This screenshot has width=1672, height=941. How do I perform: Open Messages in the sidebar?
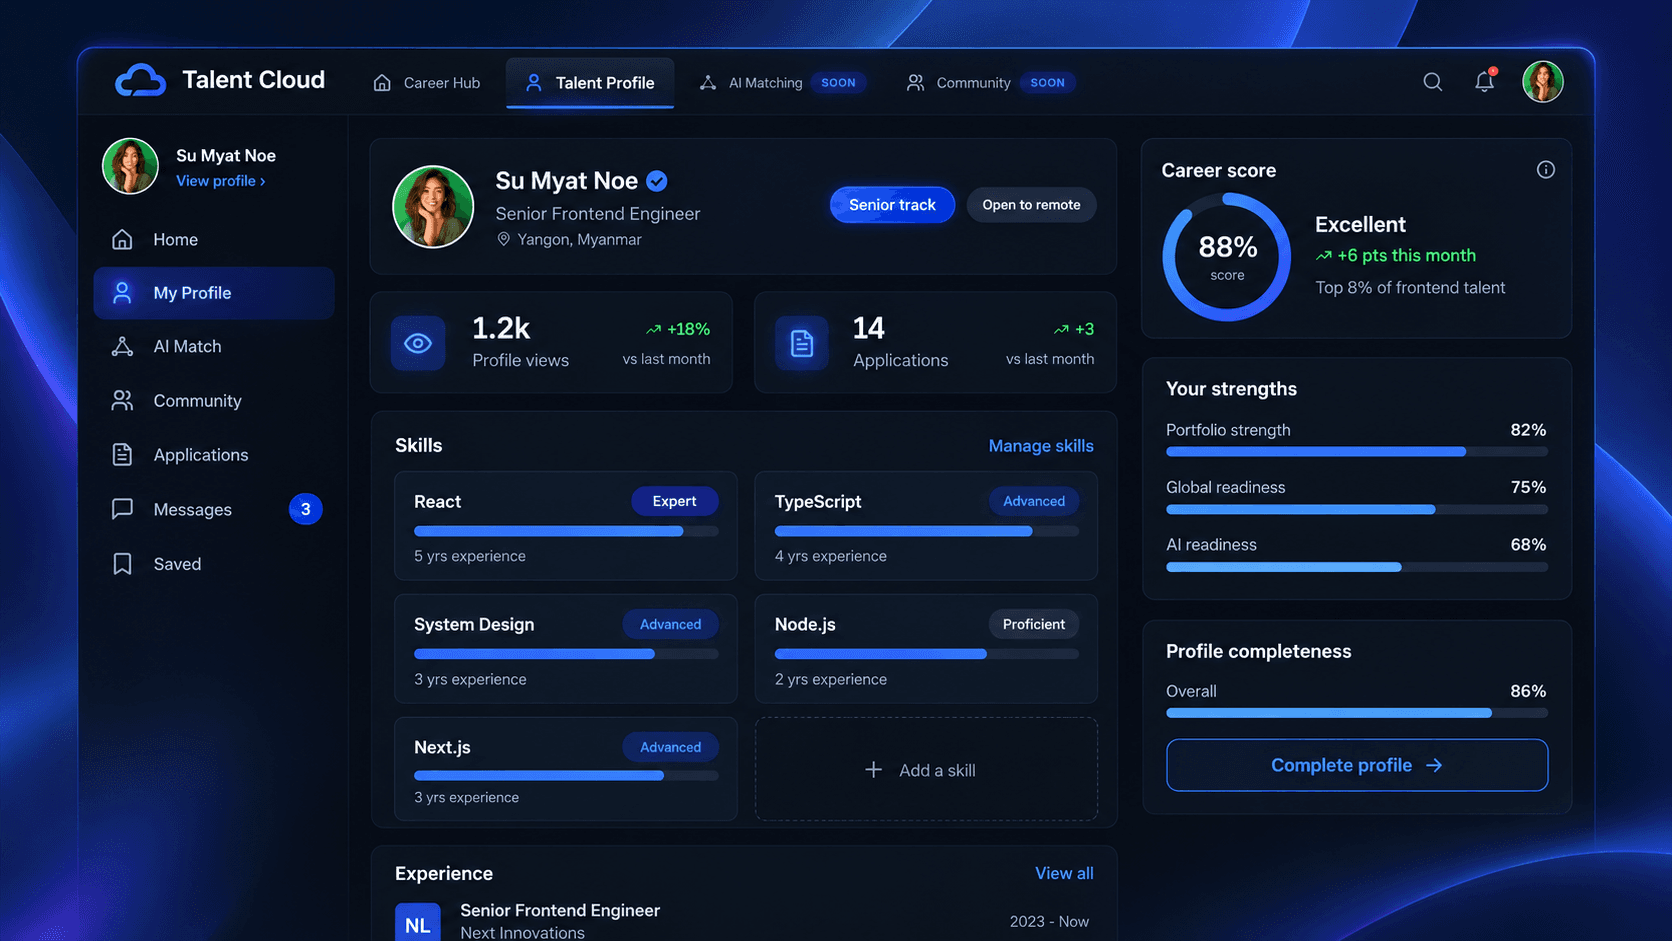214,509
